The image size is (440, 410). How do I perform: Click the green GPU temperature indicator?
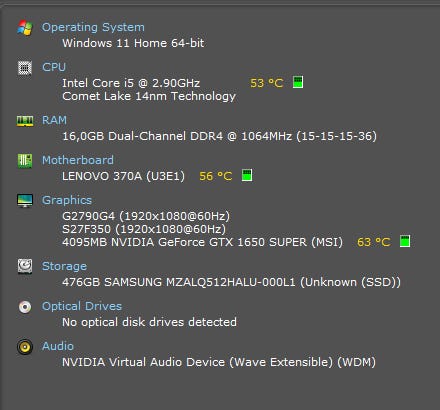pos(405,241)
